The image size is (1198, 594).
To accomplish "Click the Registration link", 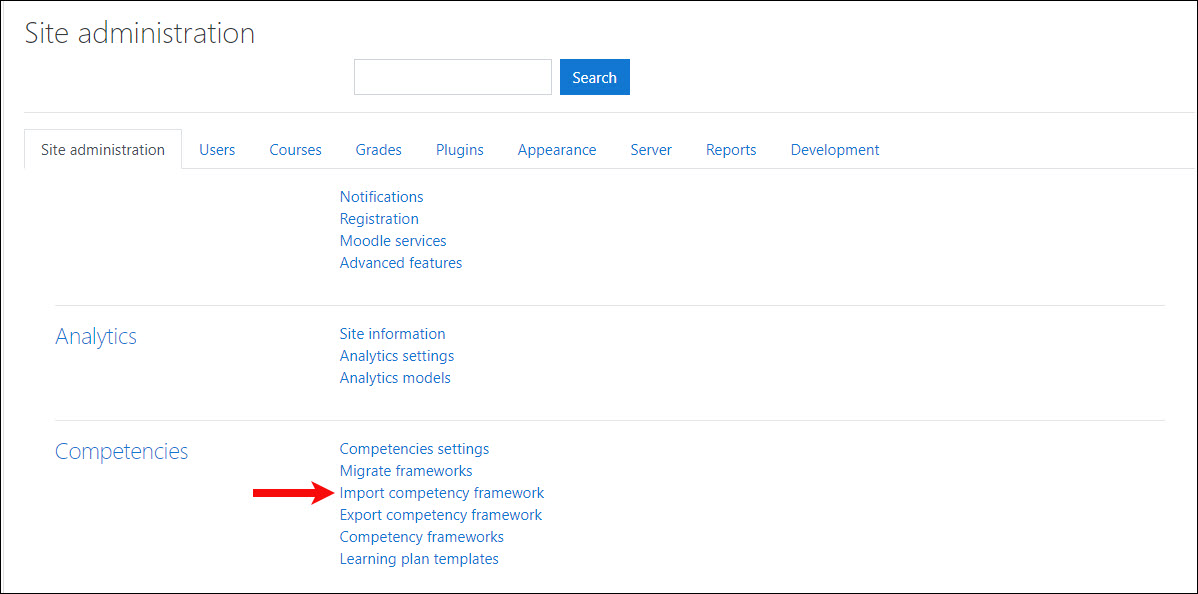I will pyautogui.click(x=379, y=219).
